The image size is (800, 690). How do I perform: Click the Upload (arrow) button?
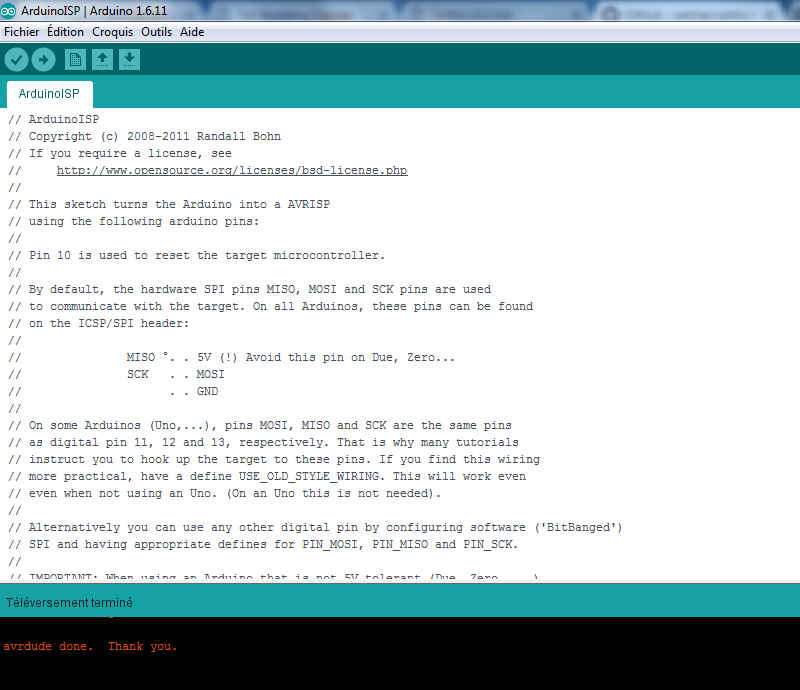point(43,60)
